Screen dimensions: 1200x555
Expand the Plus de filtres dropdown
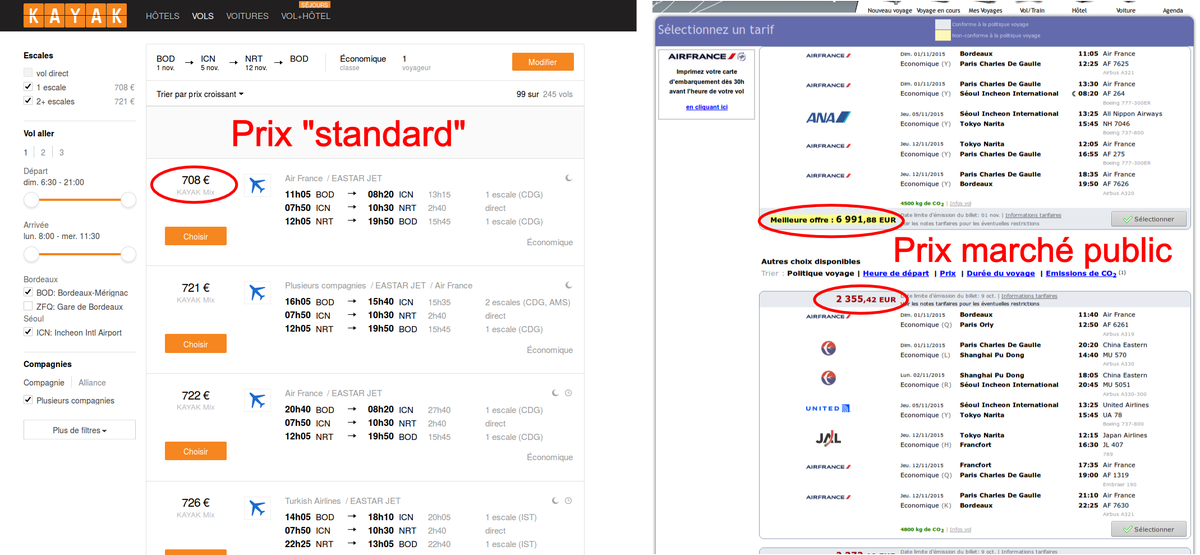pos(79,430)
